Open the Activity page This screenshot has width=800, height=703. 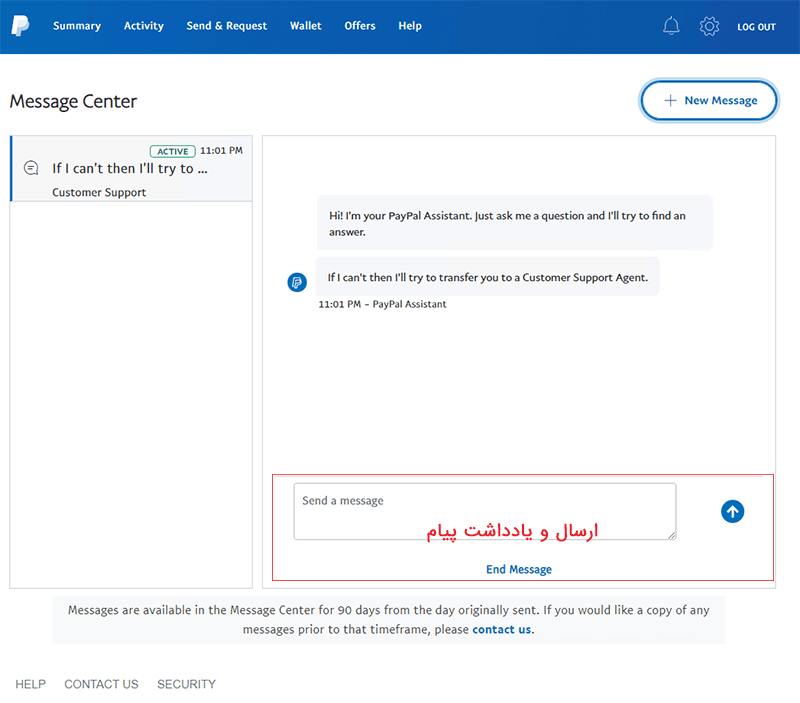pos(143,26)
